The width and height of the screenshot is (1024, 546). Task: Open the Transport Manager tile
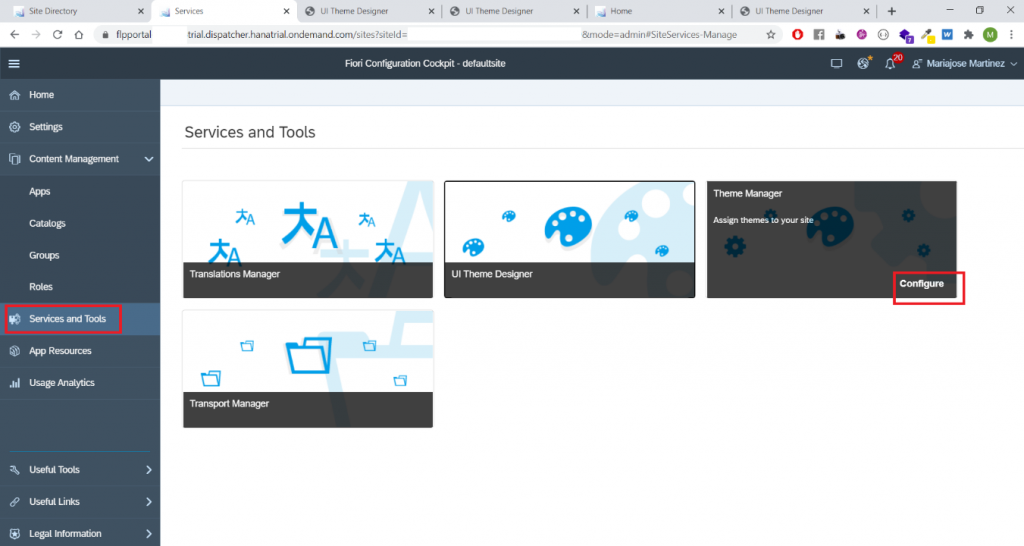(308, 369)
